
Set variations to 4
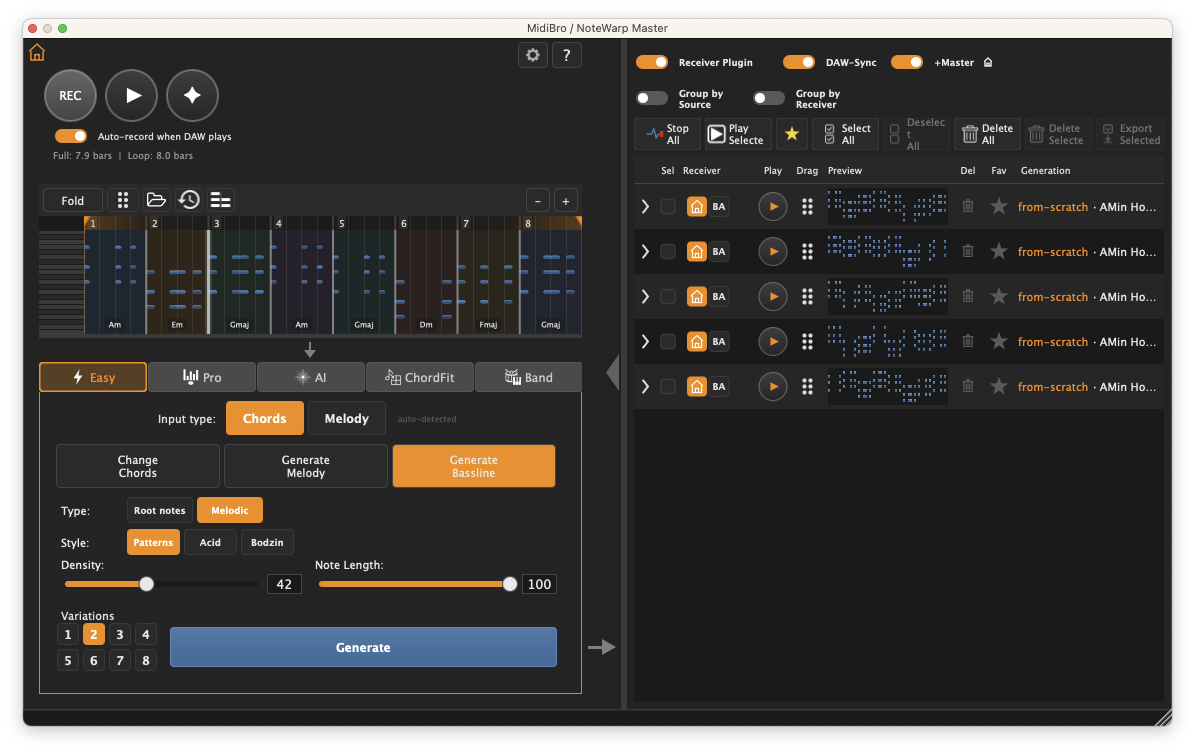click(x=146, y=634)
